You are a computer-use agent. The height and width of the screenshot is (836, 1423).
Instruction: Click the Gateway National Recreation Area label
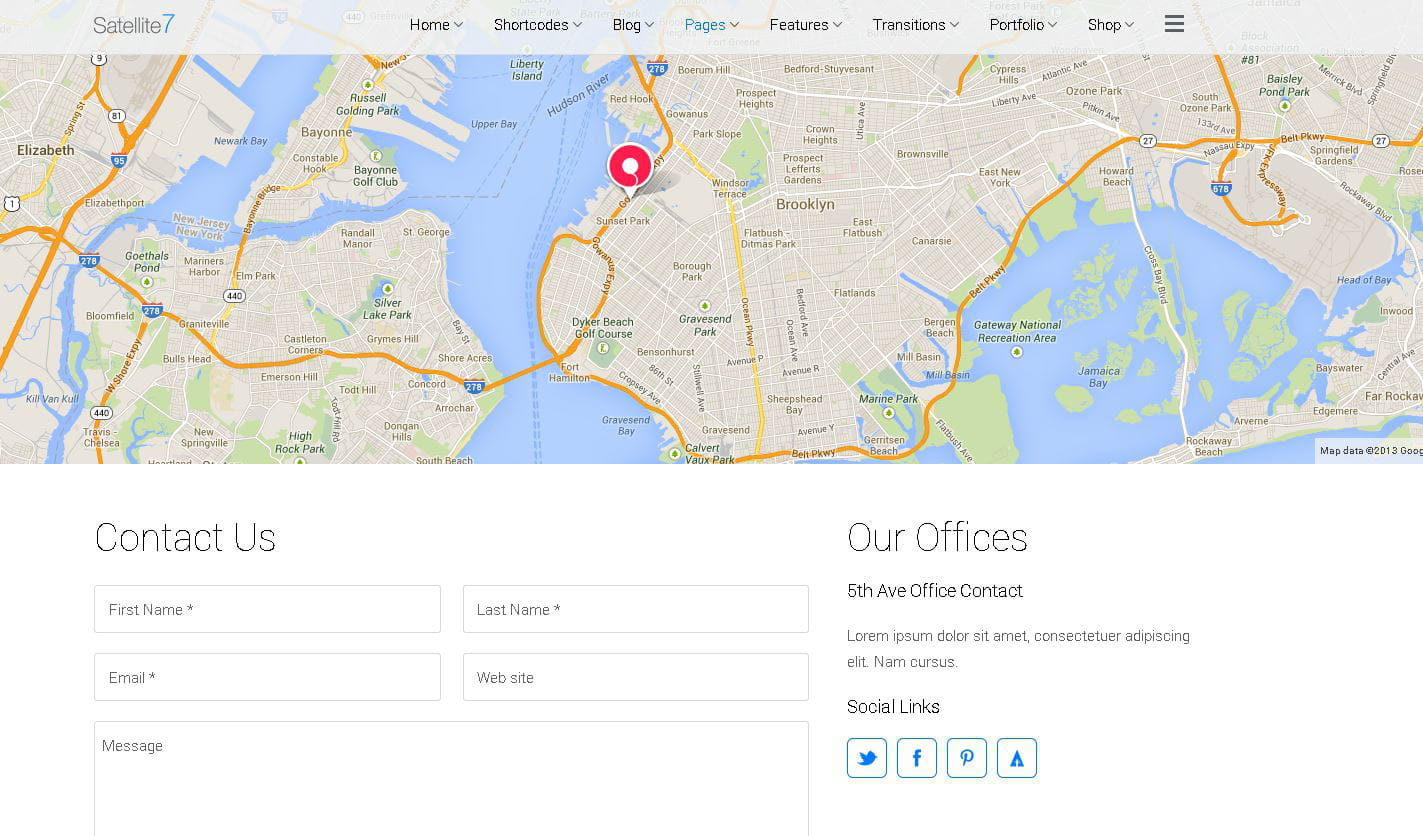(x=1017, y=331)
